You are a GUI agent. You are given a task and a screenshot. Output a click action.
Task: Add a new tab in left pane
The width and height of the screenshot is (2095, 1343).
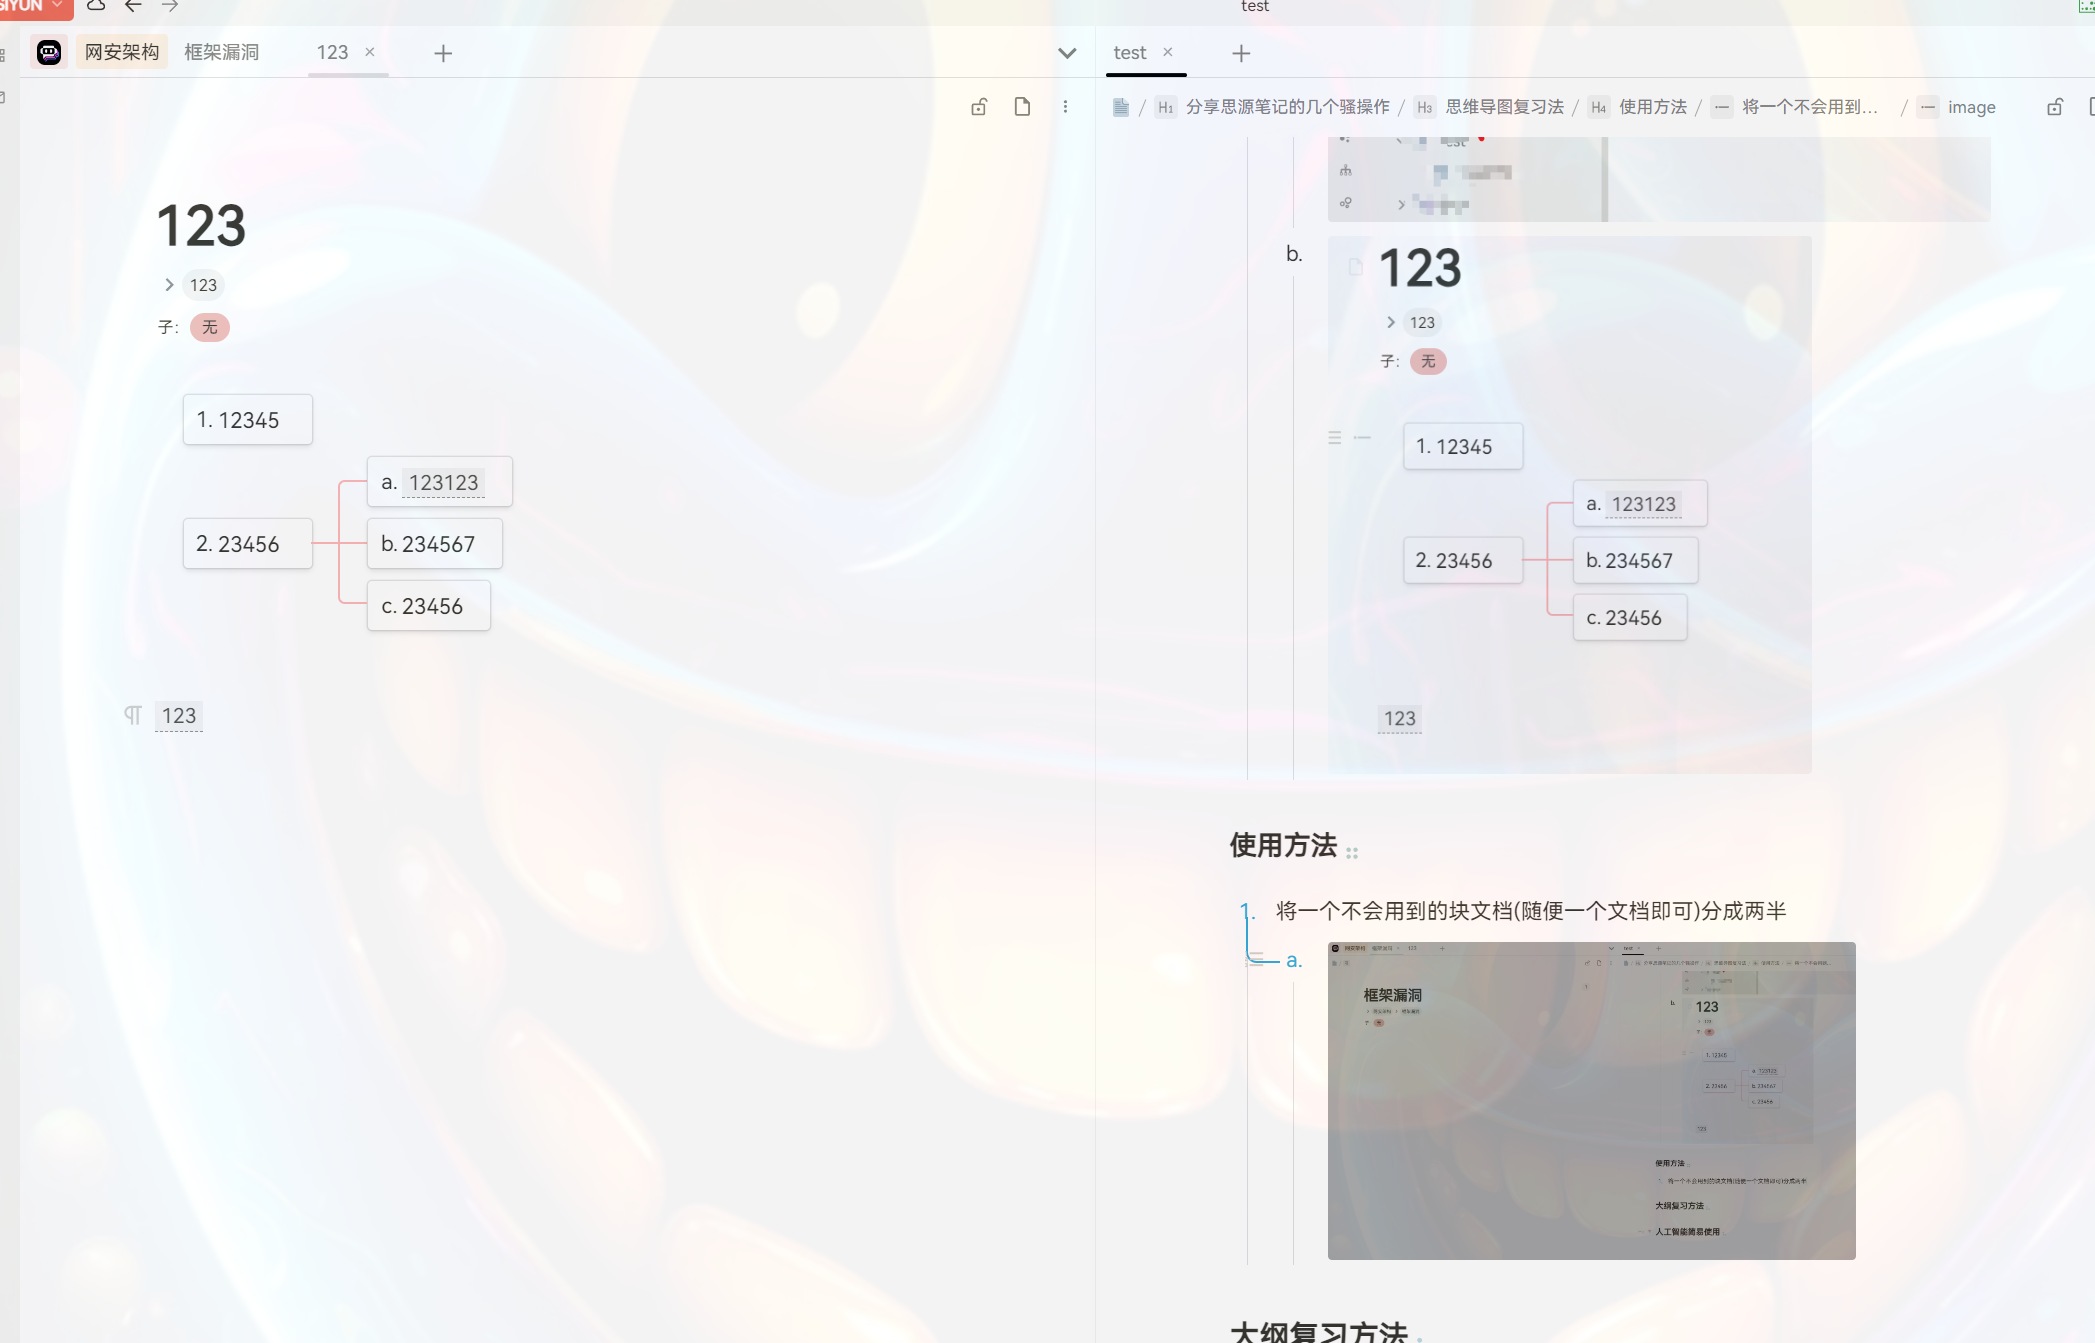tap(443, 53)
